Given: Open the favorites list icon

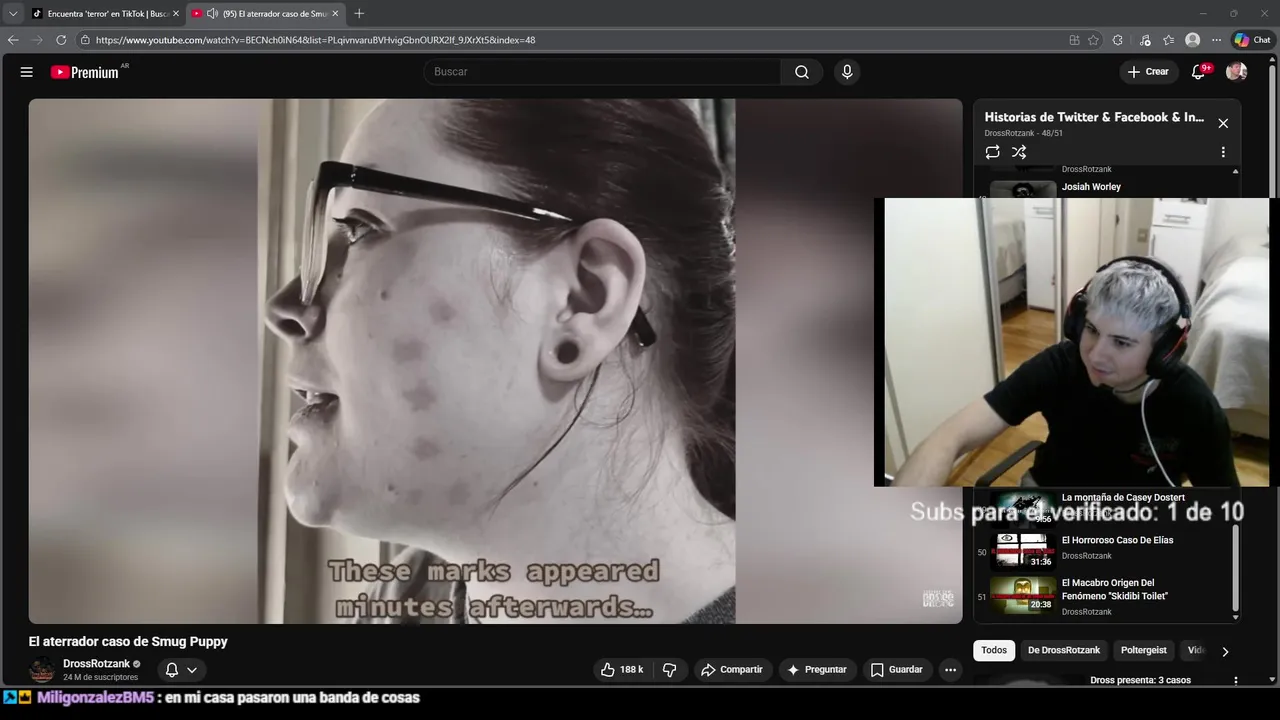Looking at the screenshot, I should coord(1169,40).
